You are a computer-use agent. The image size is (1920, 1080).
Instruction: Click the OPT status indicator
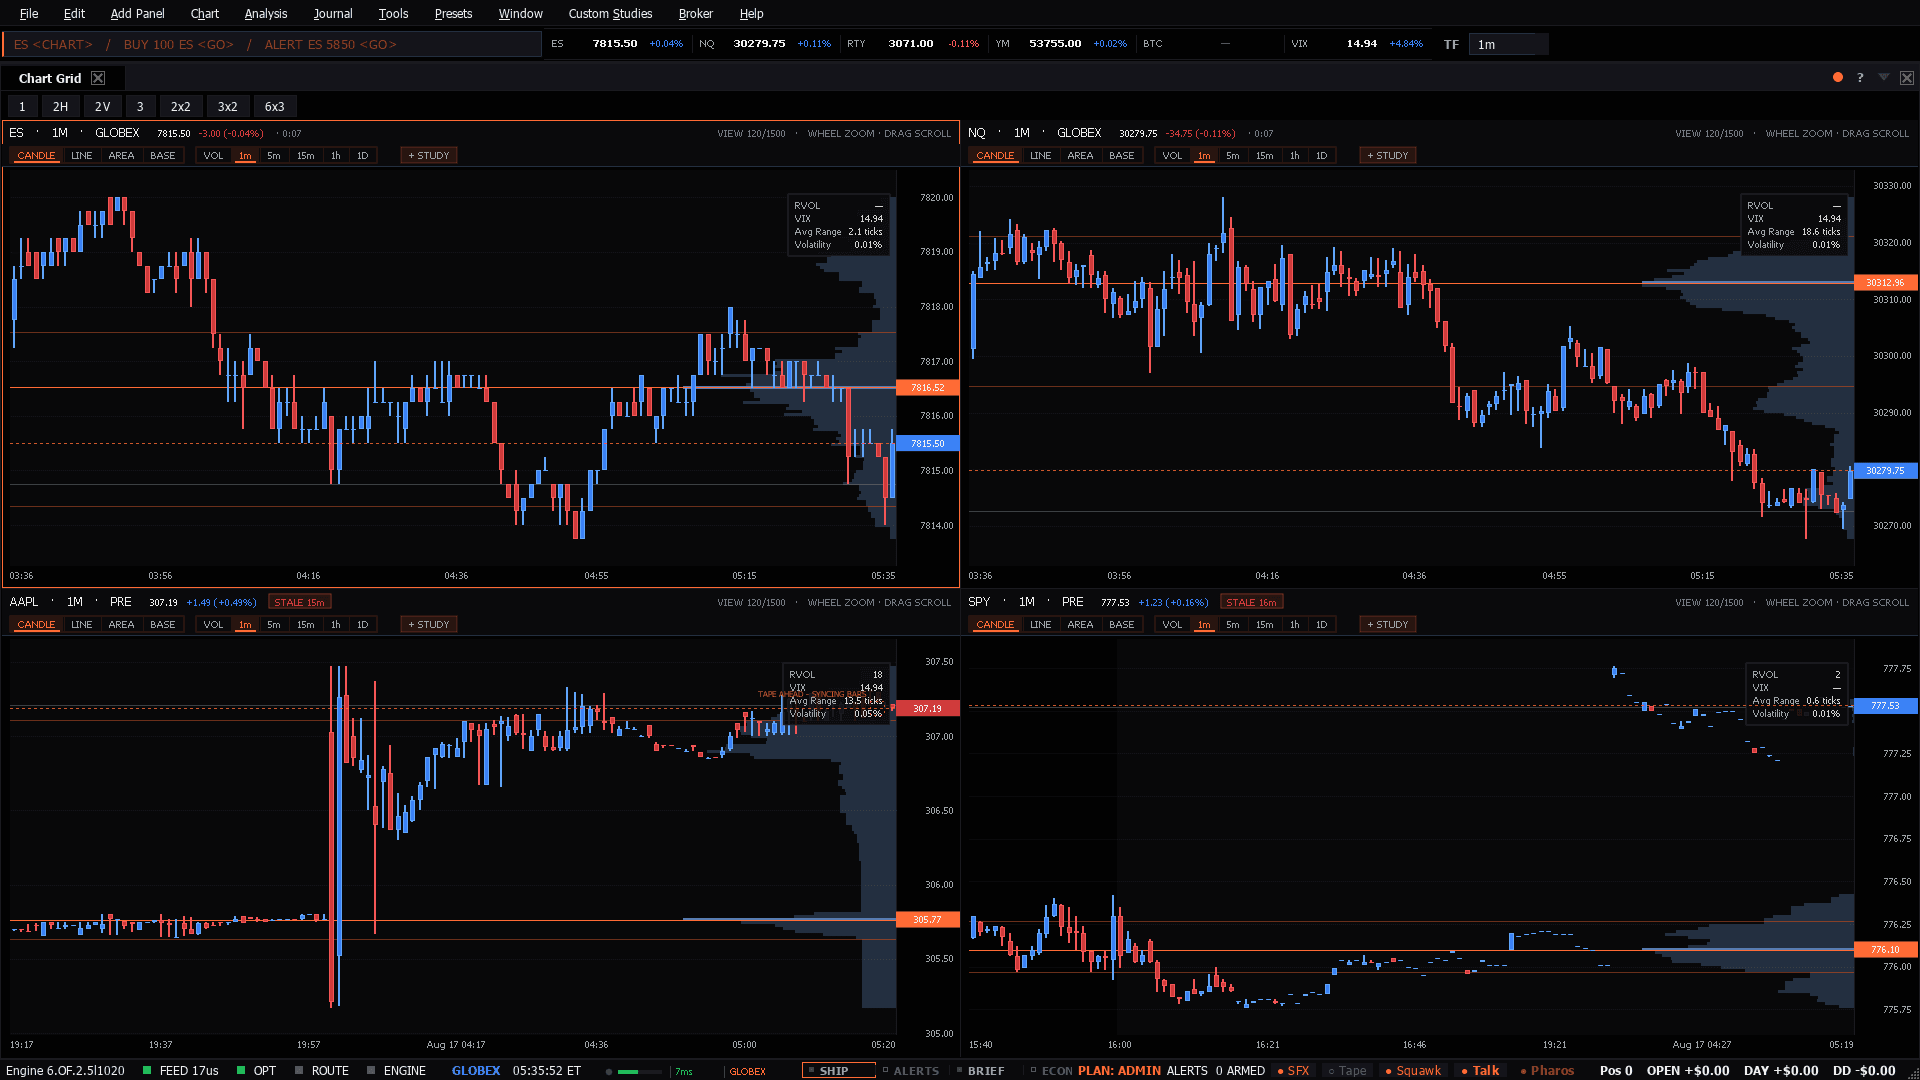tap(256, 1070)
